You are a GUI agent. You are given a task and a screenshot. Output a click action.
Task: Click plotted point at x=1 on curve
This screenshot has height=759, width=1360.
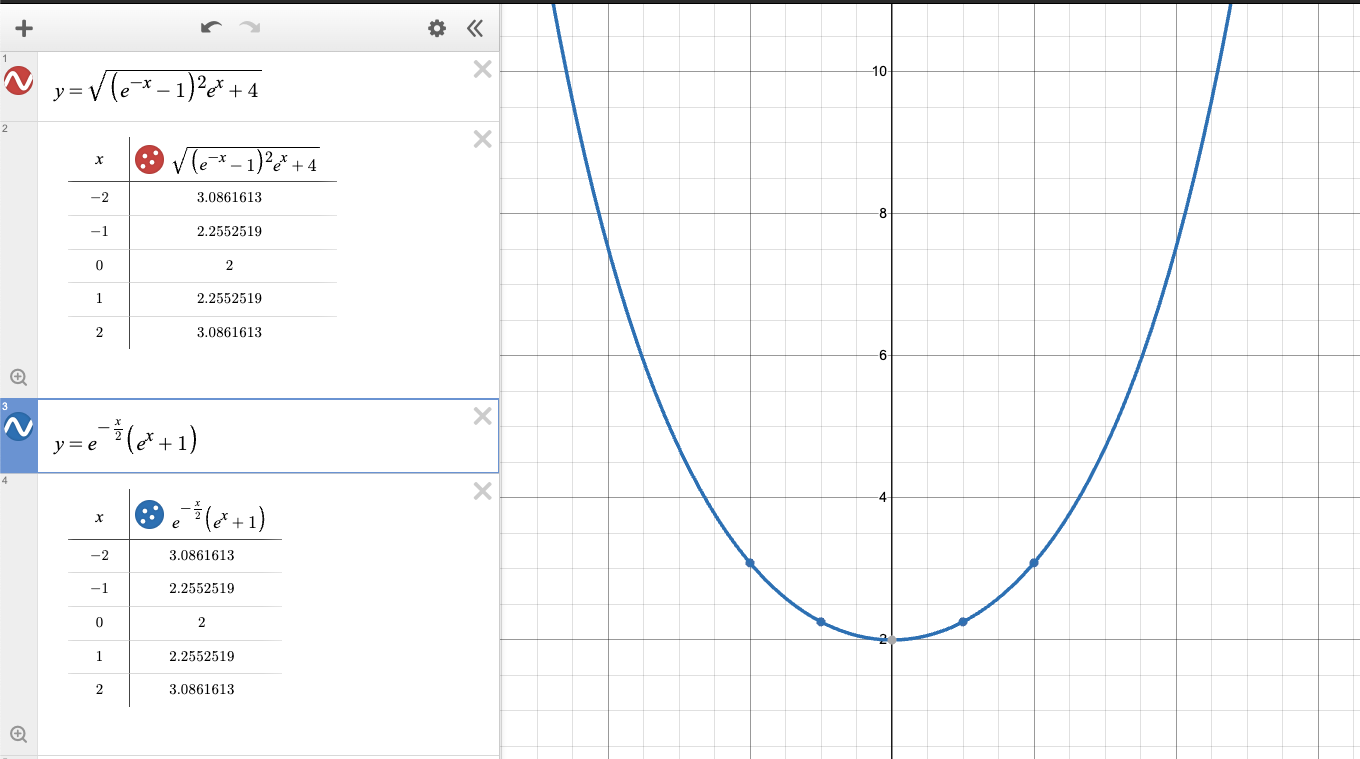[963, 622]
